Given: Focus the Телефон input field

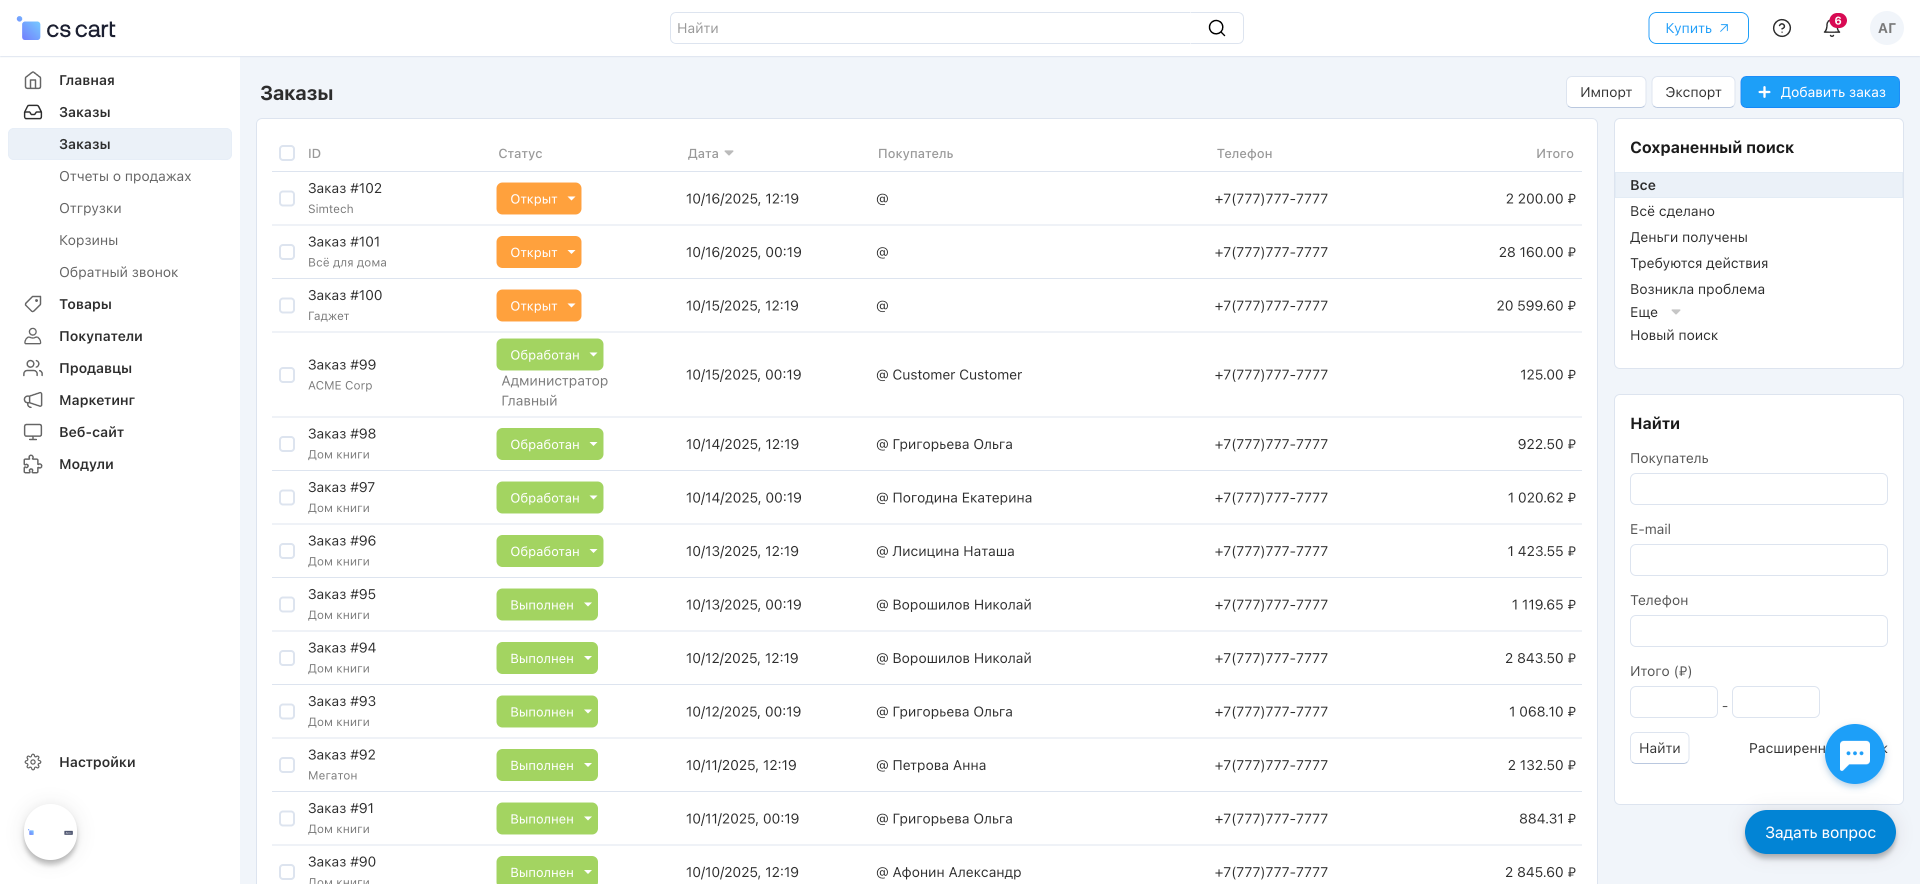Looking at the screenshot, I should tap(1758, 631).
